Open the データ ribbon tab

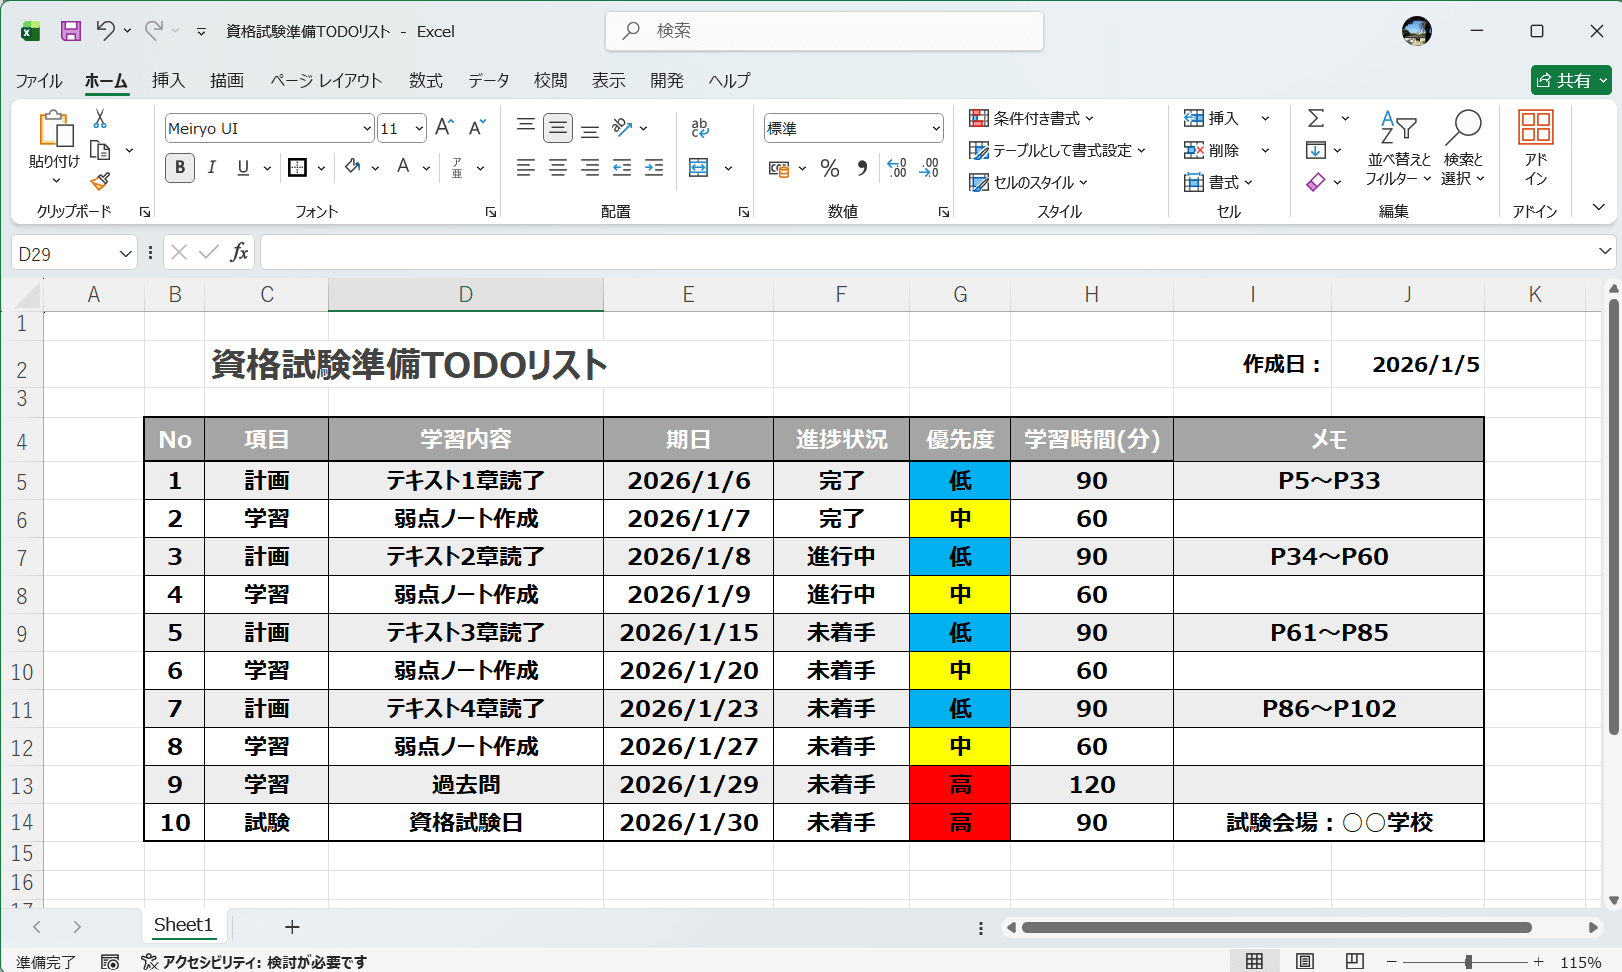click(x=489, y=80)
